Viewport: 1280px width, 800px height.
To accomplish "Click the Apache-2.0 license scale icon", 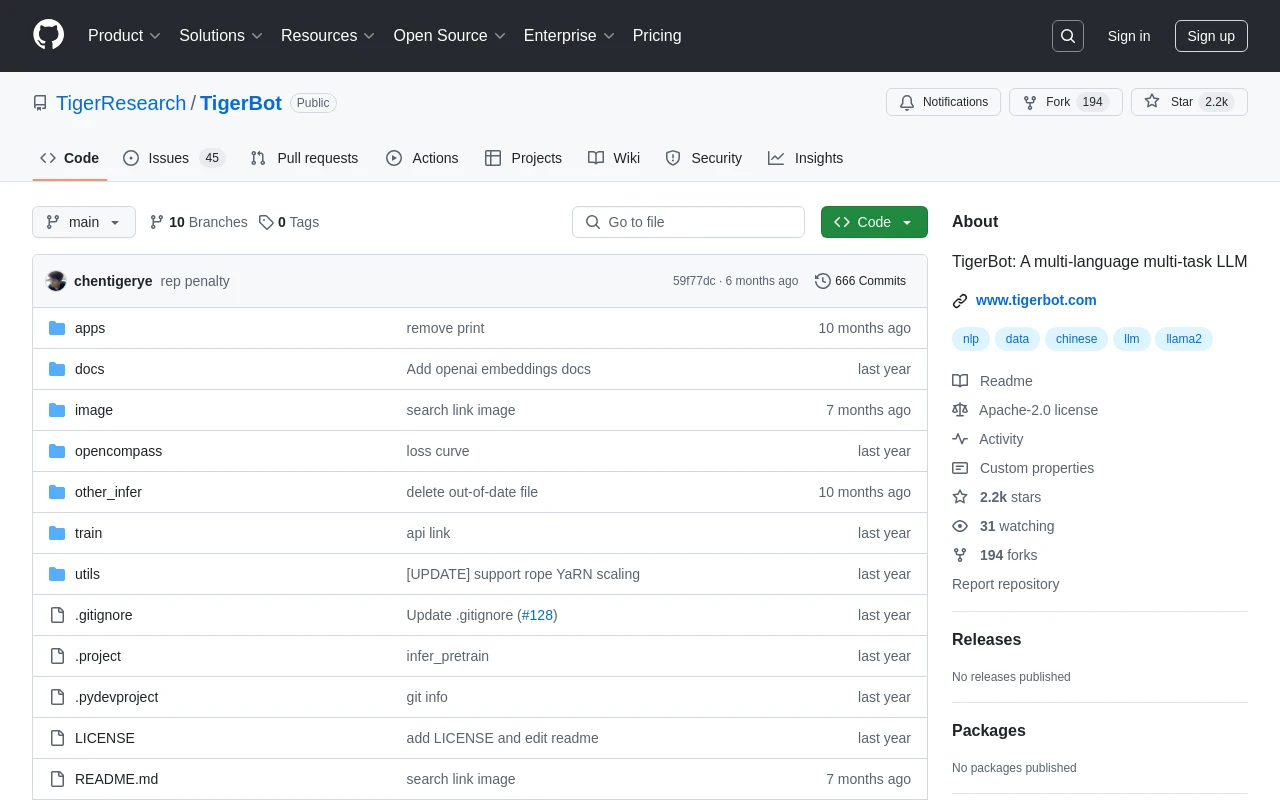I will (x=960, y=410).
